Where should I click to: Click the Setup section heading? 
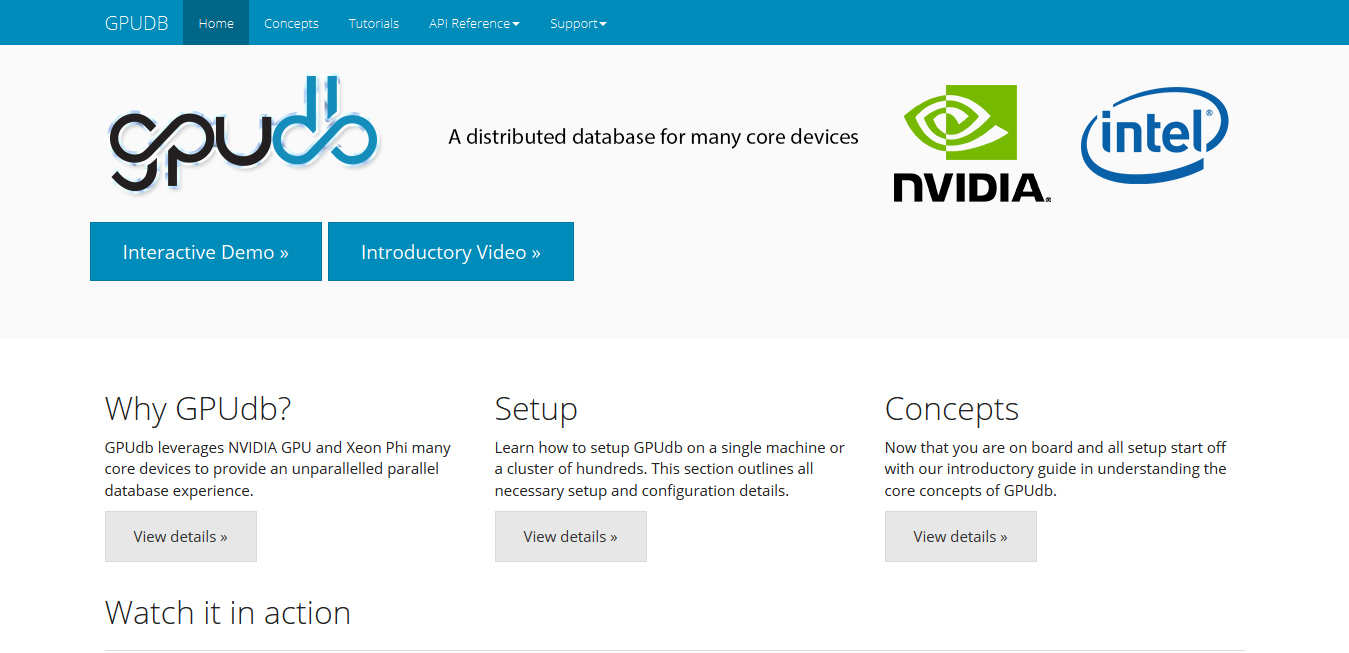tap(536, 409)
